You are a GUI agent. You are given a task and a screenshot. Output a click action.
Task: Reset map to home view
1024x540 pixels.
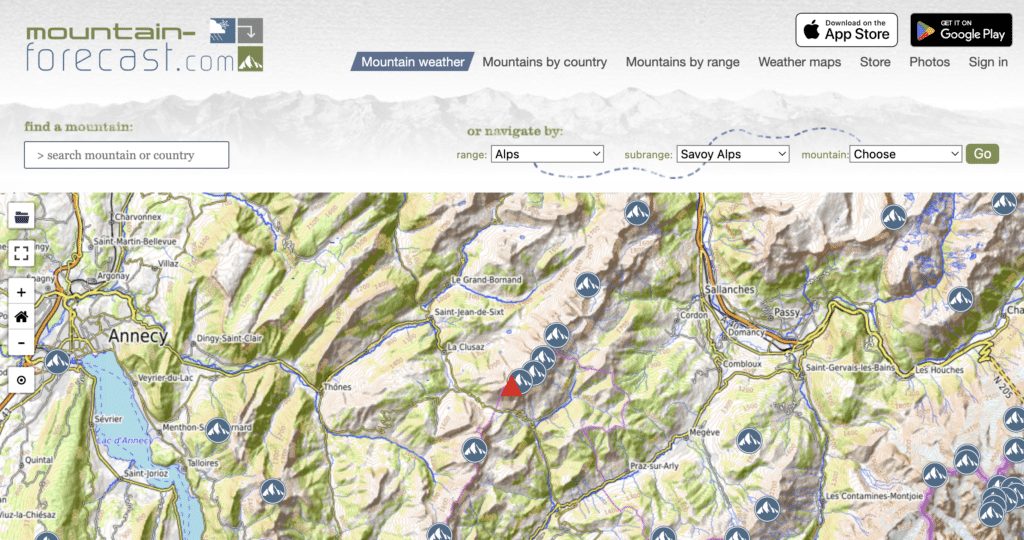click(x=22, y=317)
